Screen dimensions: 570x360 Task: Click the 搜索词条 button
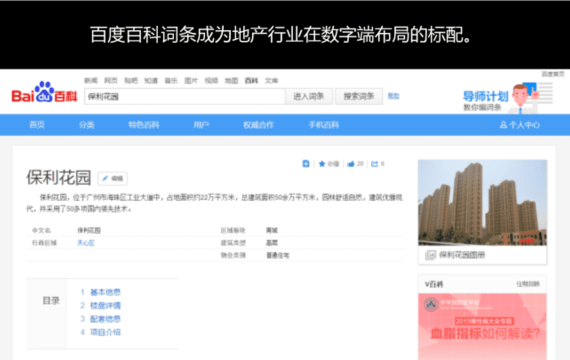point(359,96)
